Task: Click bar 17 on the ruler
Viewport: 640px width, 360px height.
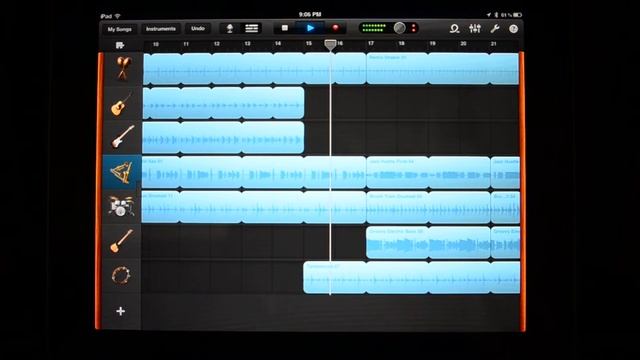Action: pos(371,43)
